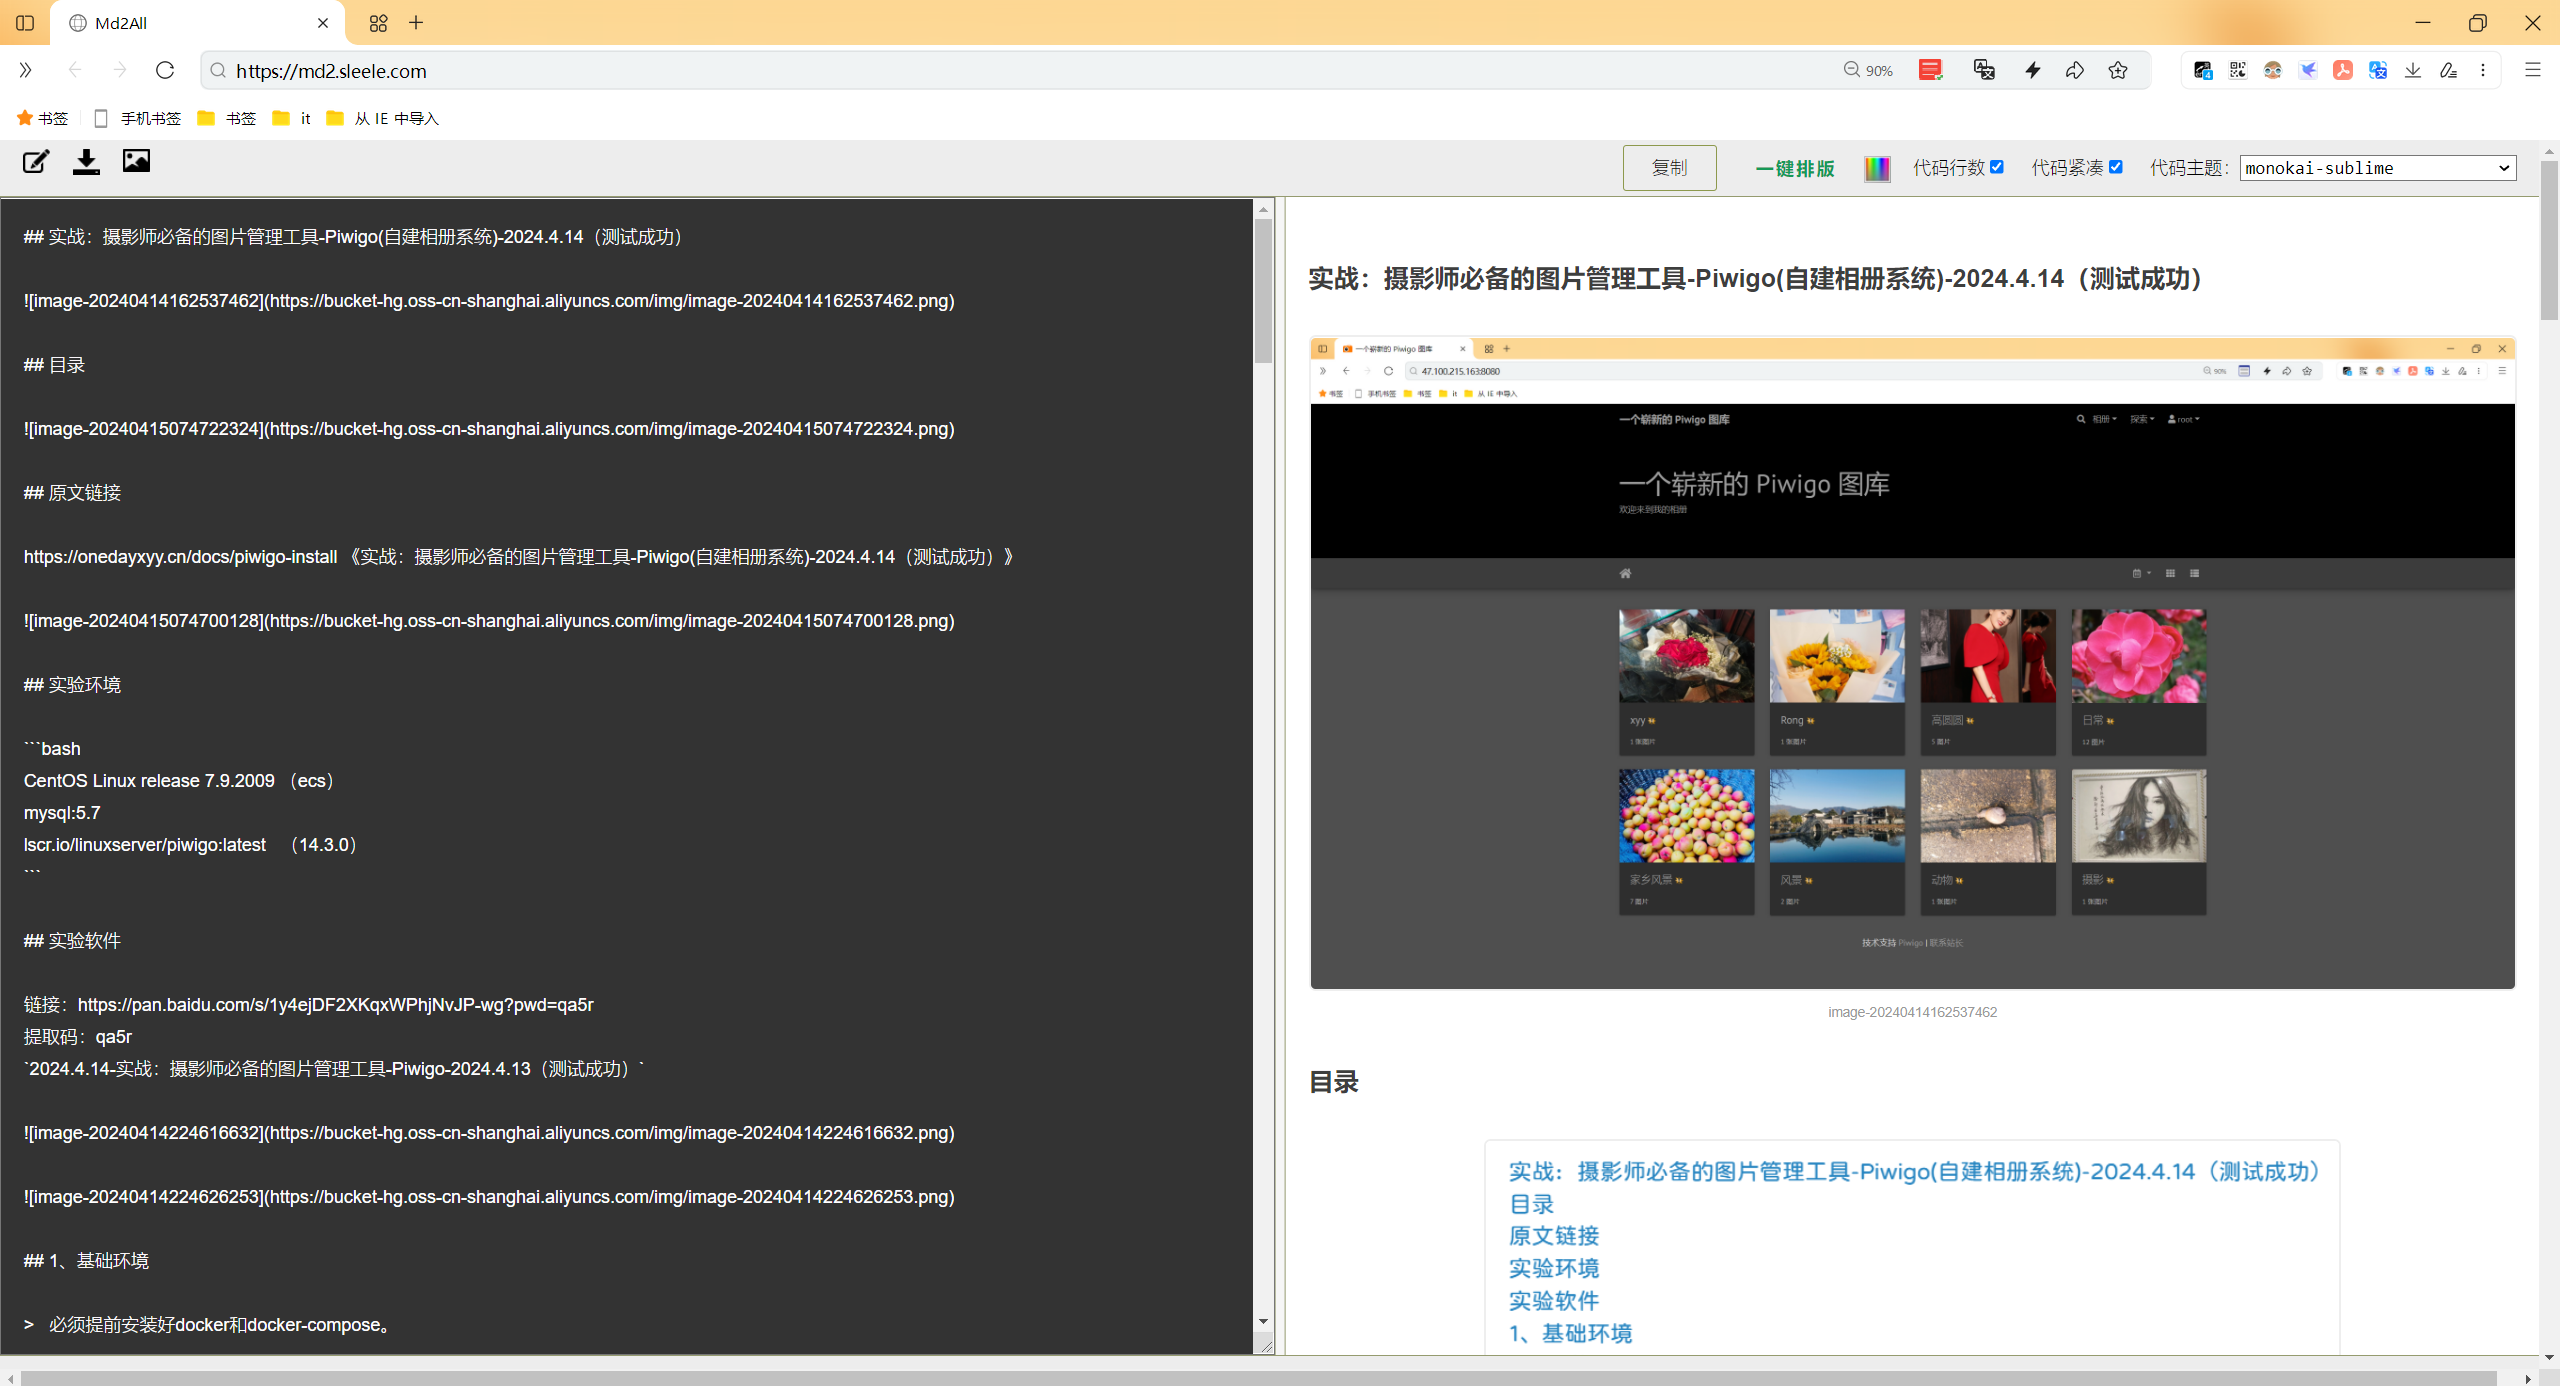2560x1386 pixels.
Task: Go back to previous page
Action: point(75,70)
